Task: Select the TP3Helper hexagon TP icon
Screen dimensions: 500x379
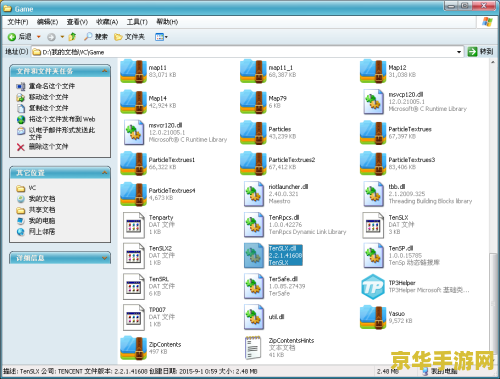Action: (373, 287)
